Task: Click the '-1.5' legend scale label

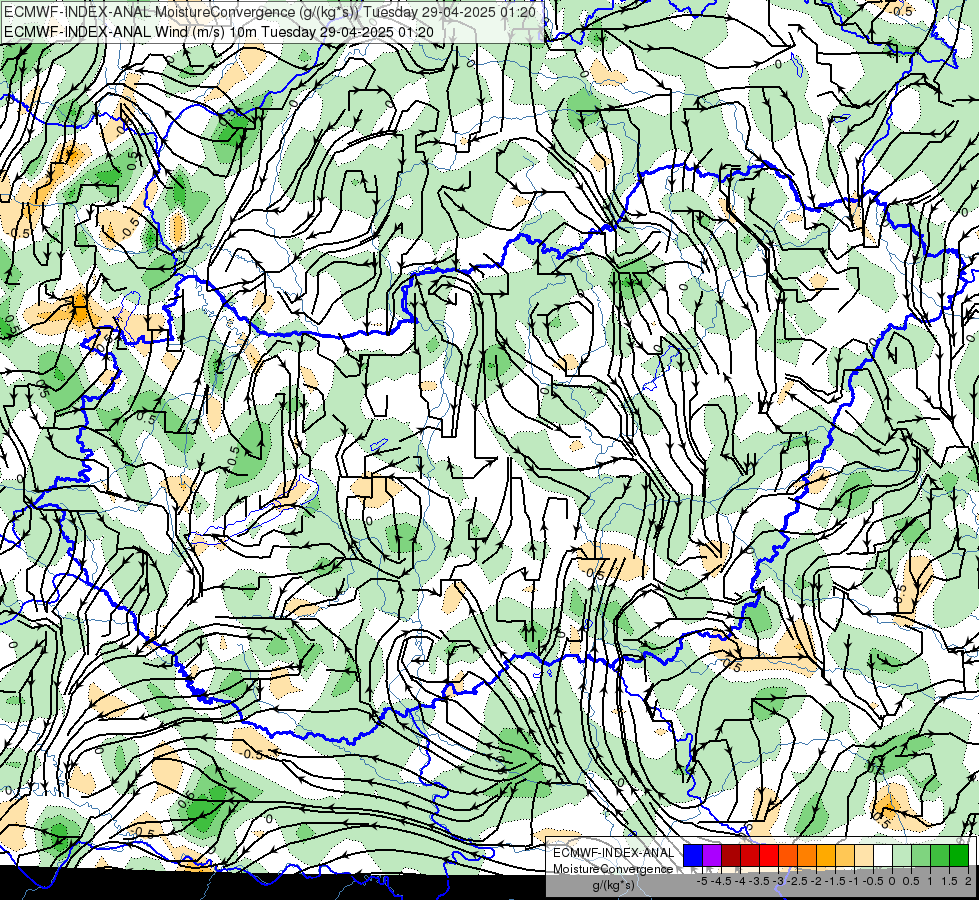Action: (x=835, y=881)
